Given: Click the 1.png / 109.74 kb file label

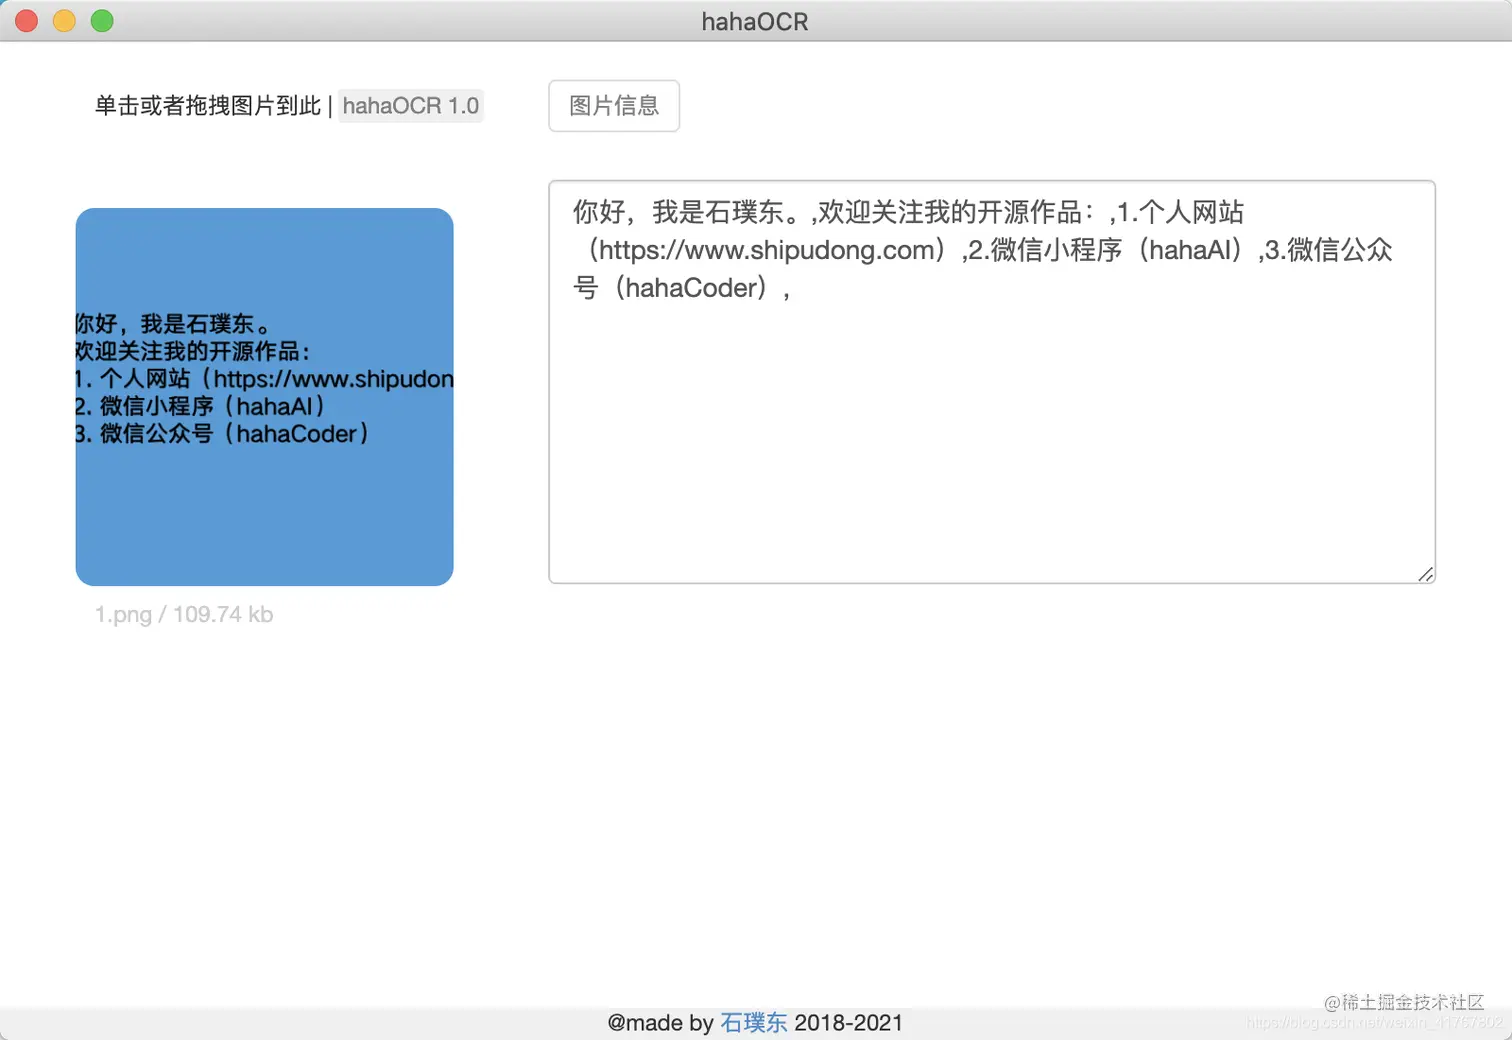Looking at the screenshot, I should click(184, 614).
